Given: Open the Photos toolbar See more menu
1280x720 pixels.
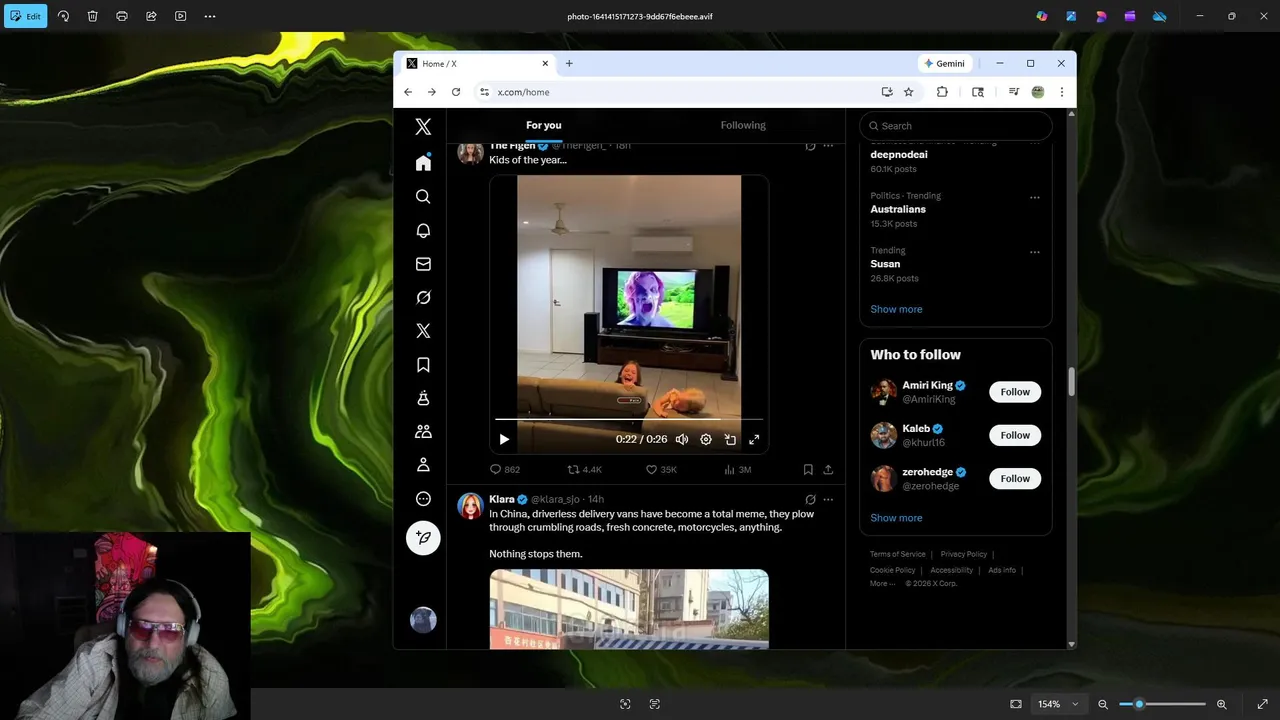Looking at the screenshot, I should (210, 16).
